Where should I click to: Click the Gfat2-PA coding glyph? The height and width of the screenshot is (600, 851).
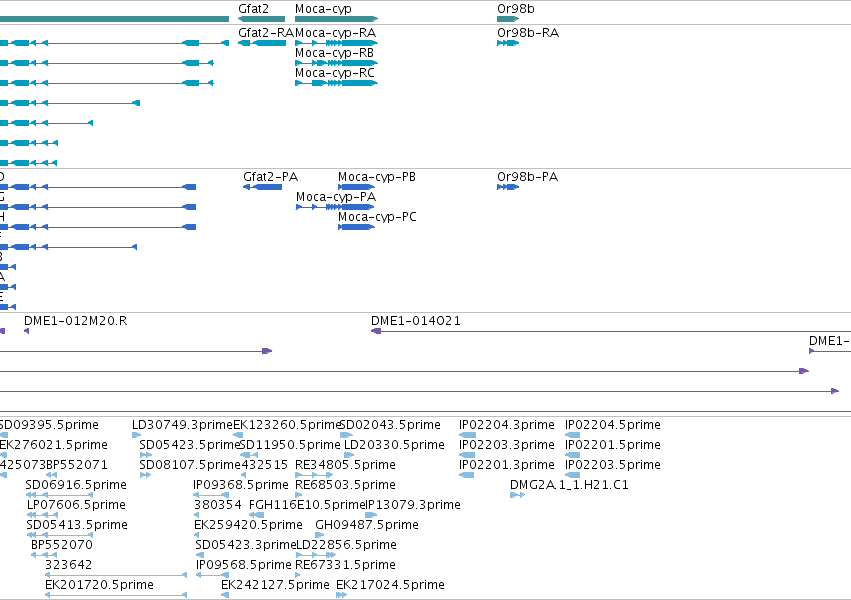click(x=263, y=187)
